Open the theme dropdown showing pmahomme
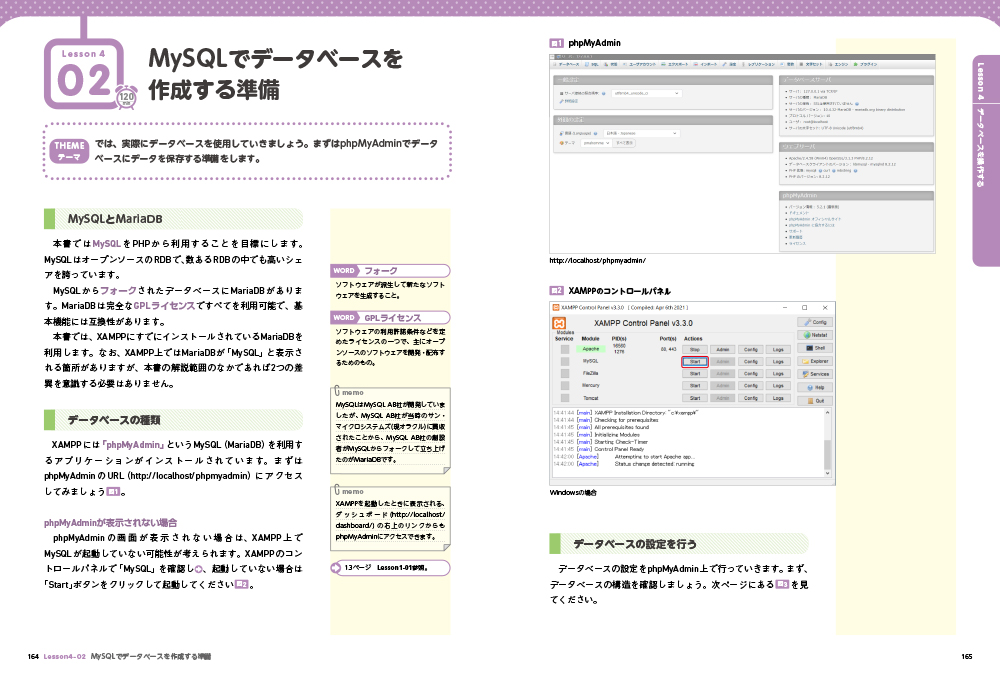 [x=596, y=143]
